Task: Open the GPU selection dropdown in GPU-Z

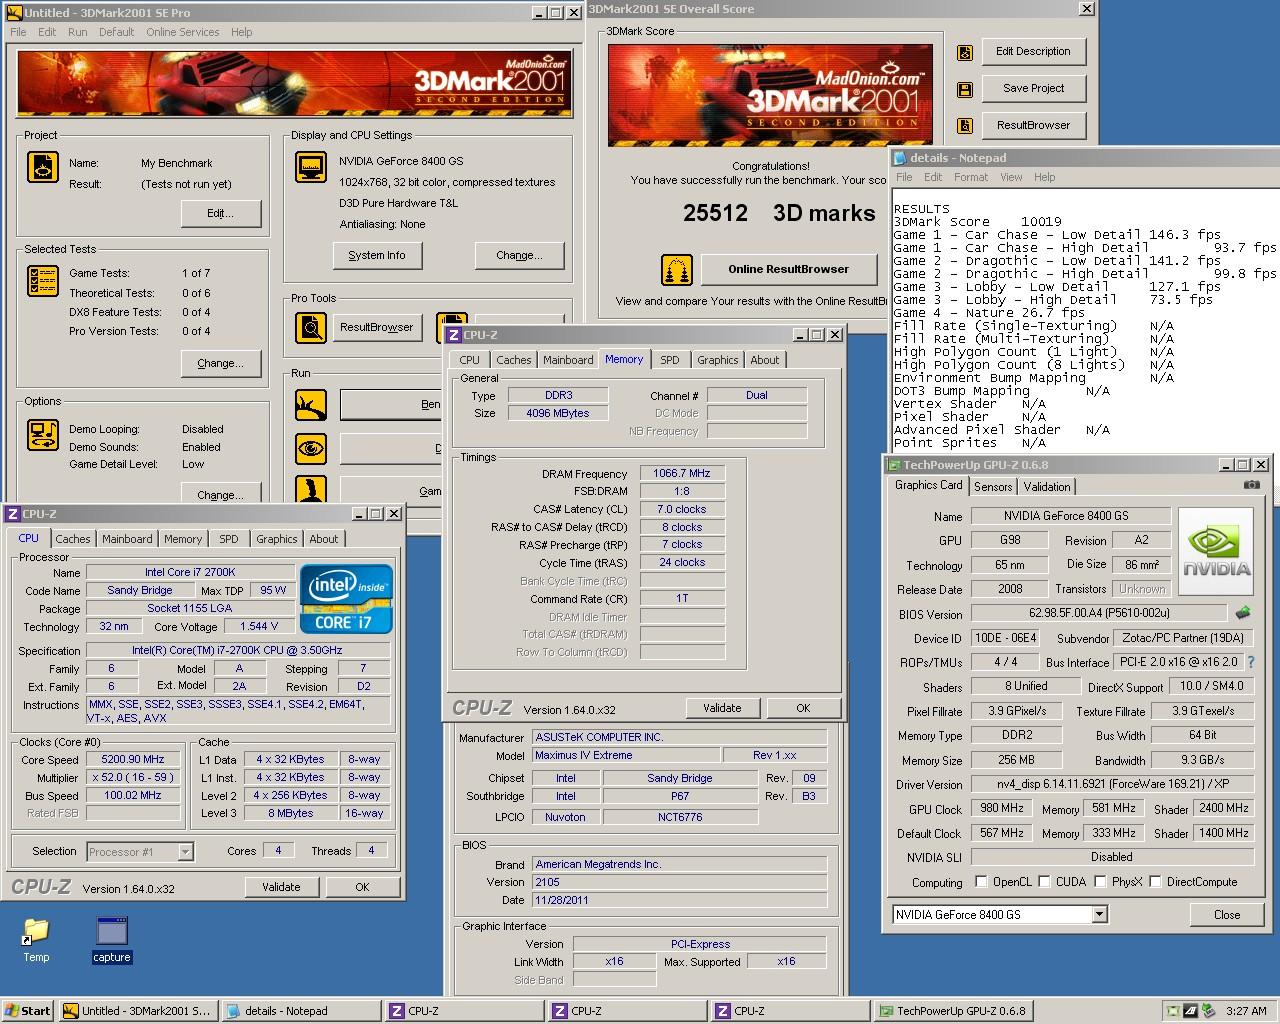Action: tap(1099, 914)
